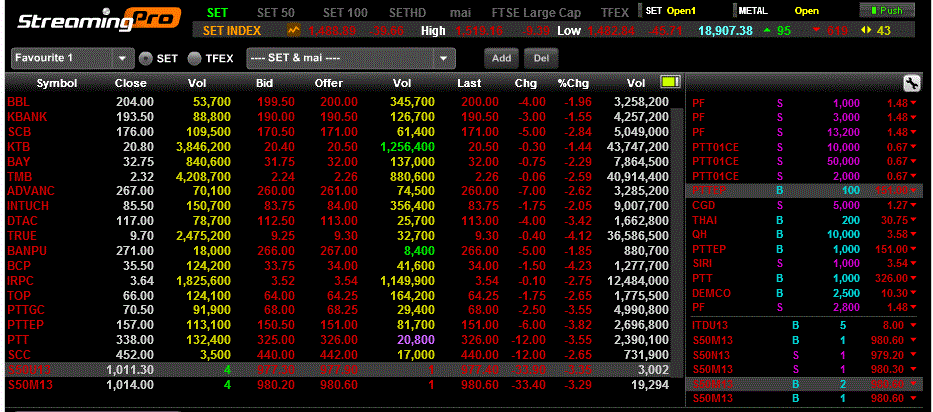Select the TFEX radio button

(x=195, y=58)
